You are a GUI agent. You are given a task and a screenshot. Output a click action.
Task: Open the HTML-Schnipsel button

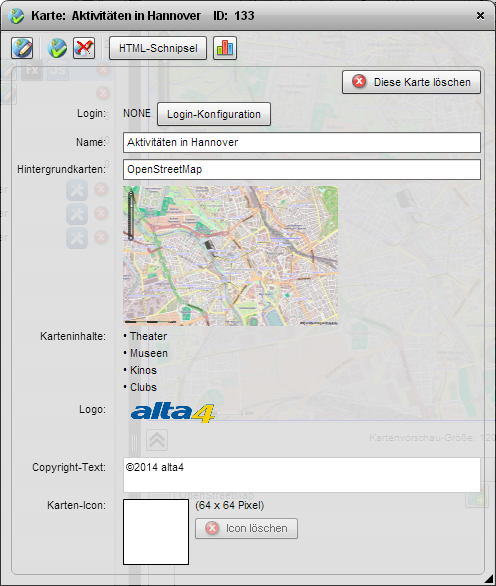[158, 48]
